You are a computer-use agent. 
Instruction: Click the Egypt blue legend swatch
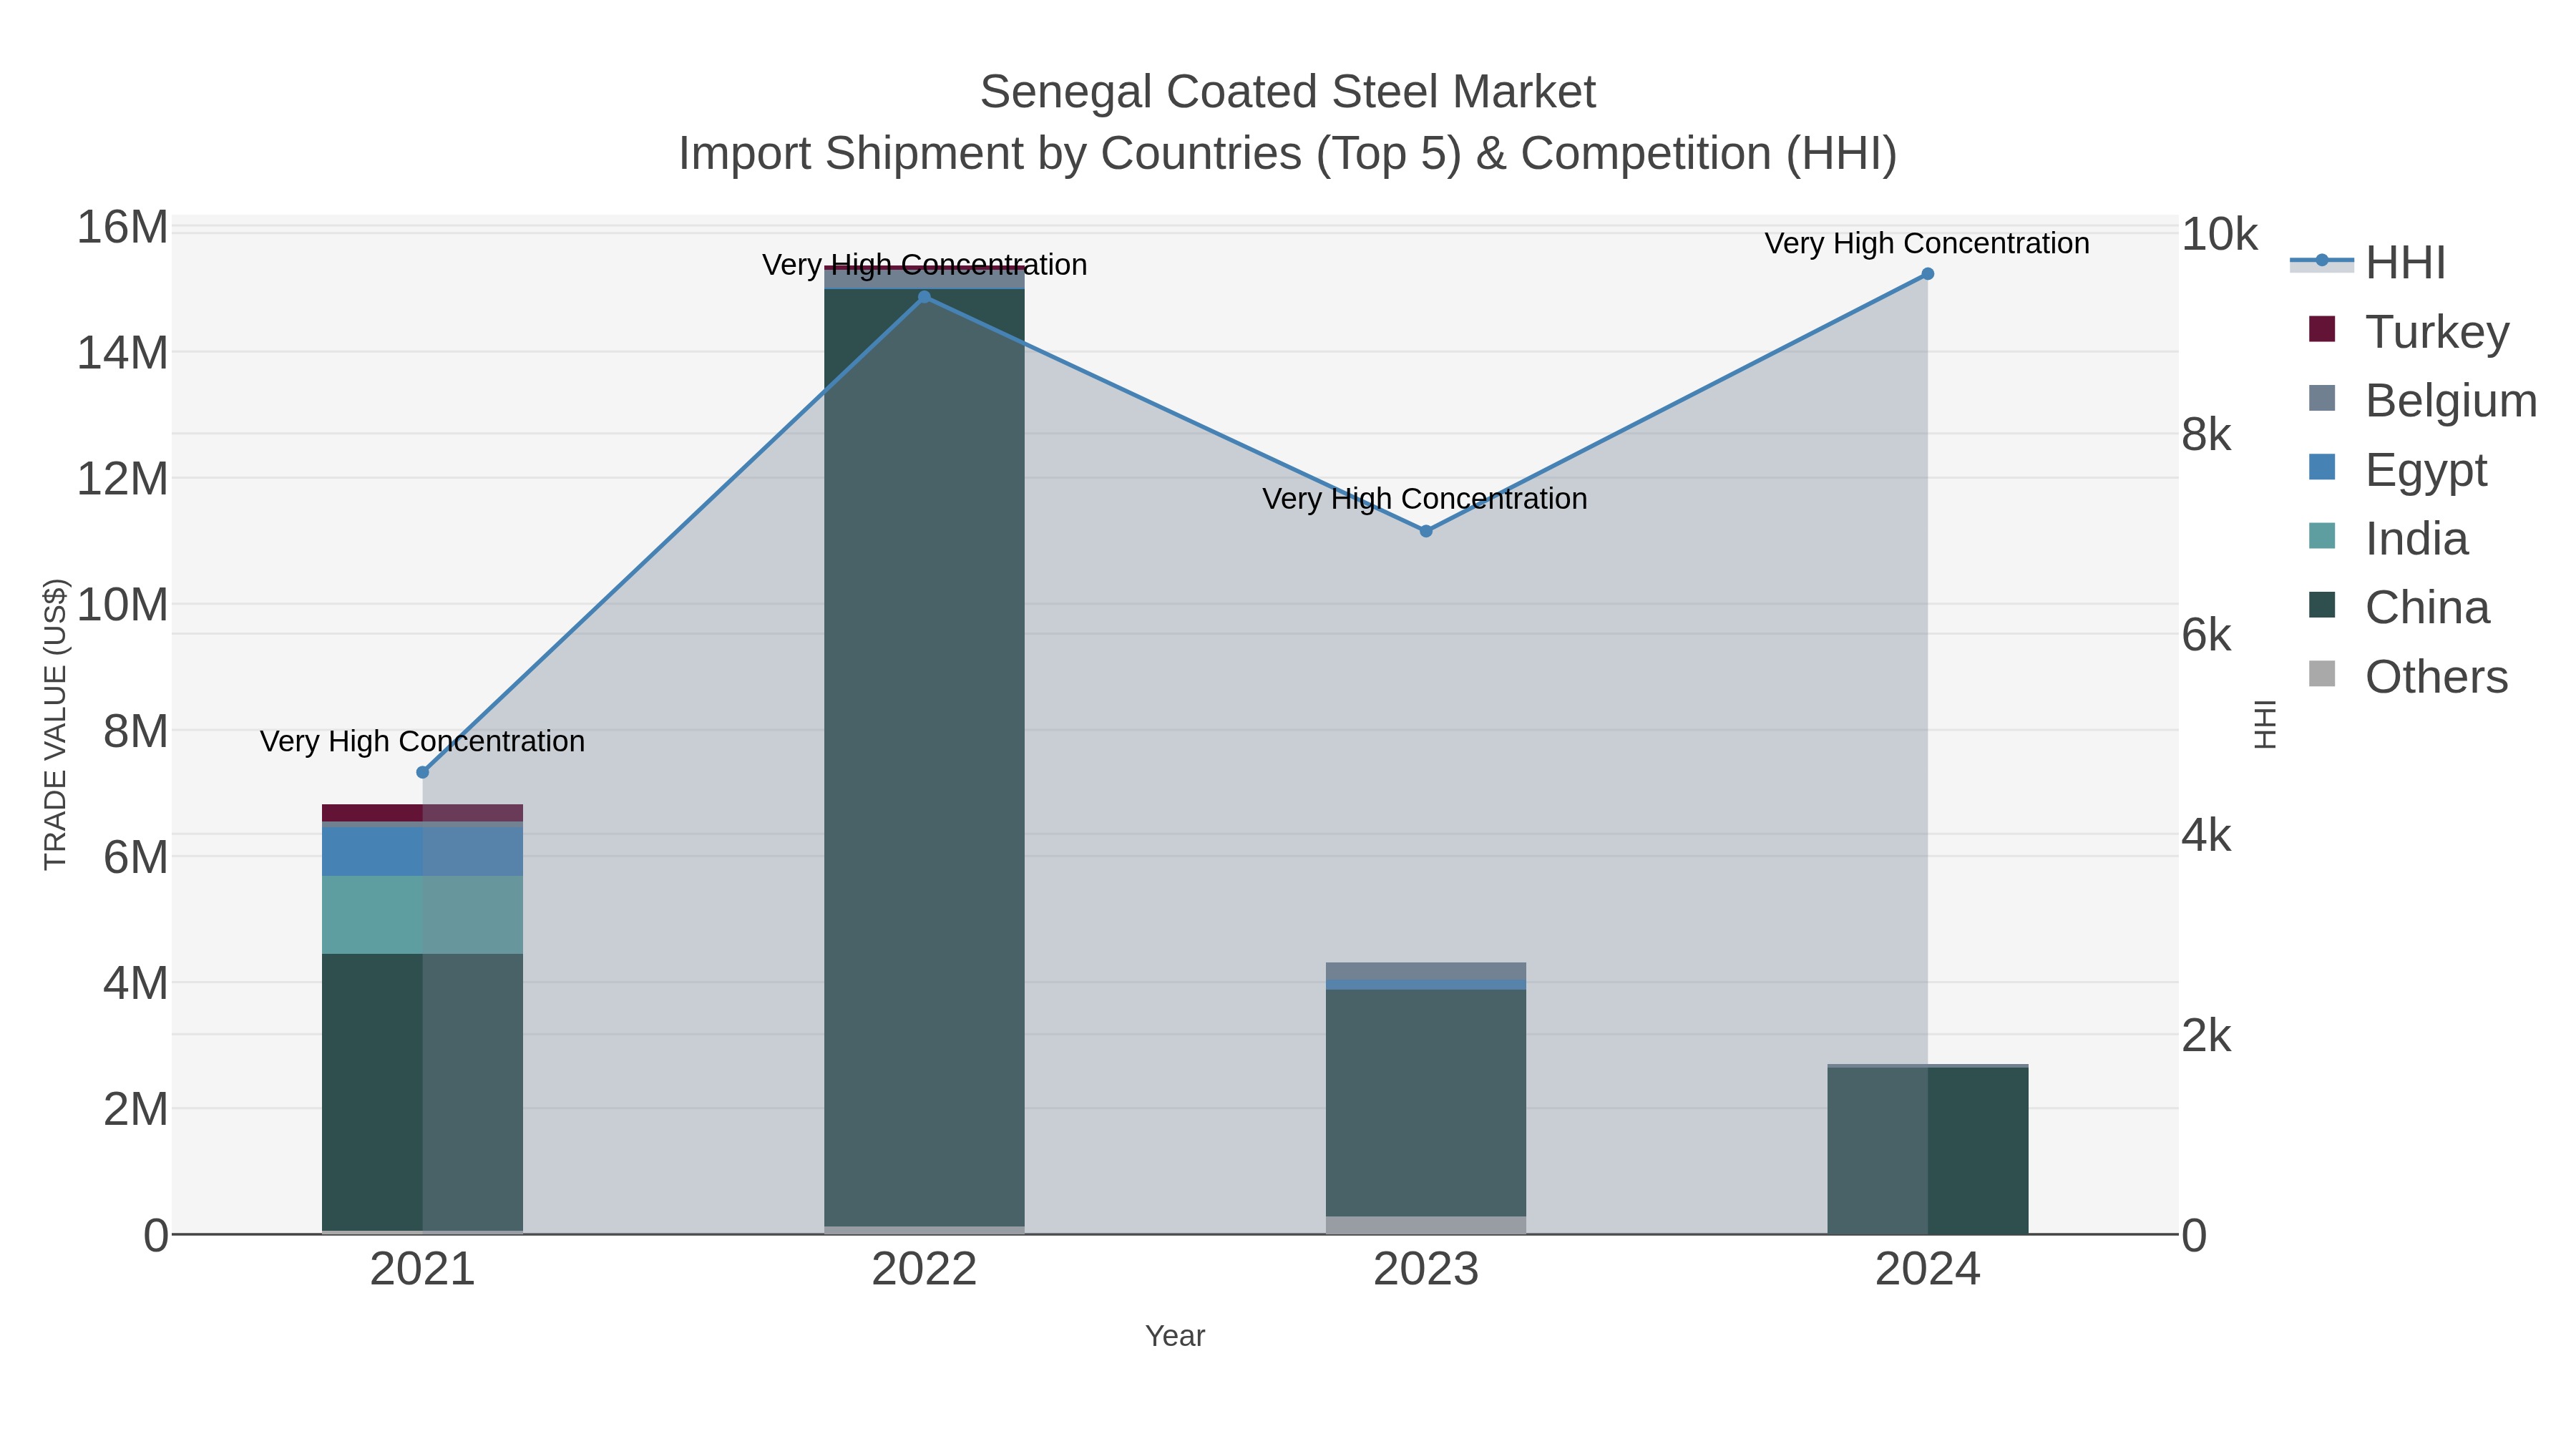(x=2322, y=467)
